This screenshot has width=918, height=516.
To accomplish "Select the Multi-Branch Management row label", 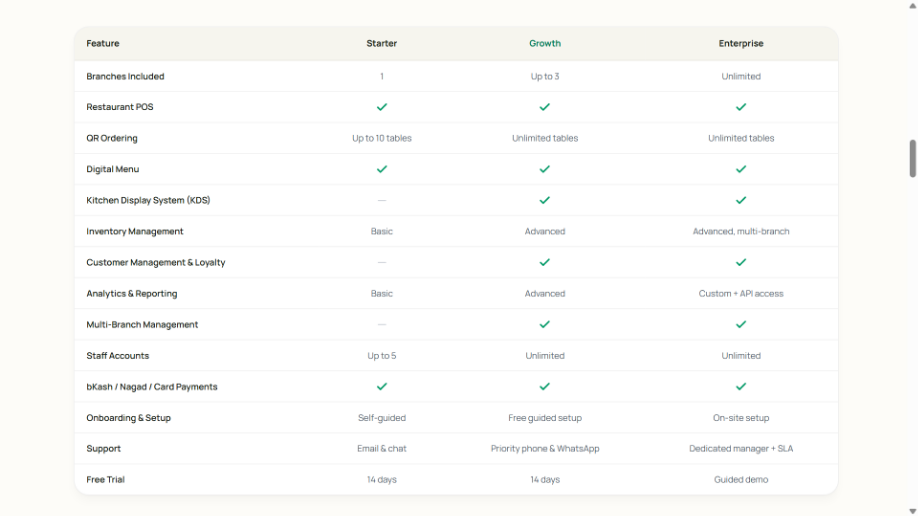I will [x=142, y=324].
